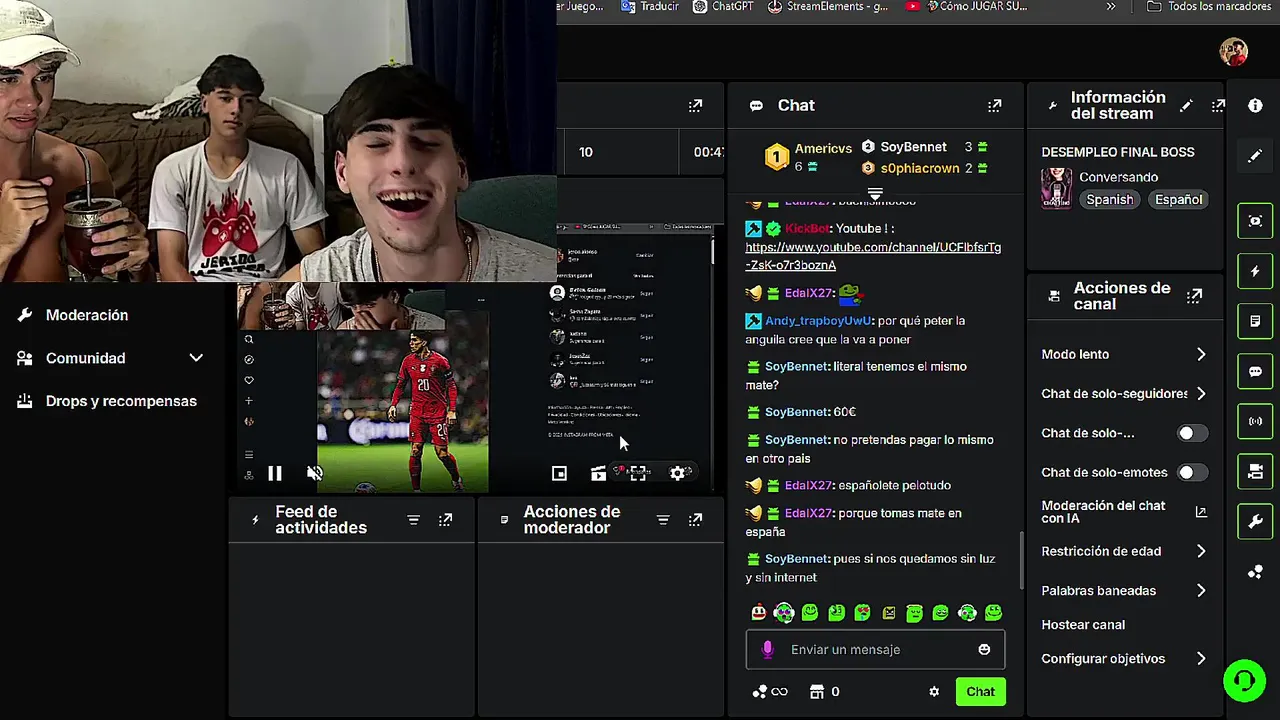Screen dimensions: 1280x720
Task: Click the Enviar un mensaje input field
Action: (x=875, y=650)
